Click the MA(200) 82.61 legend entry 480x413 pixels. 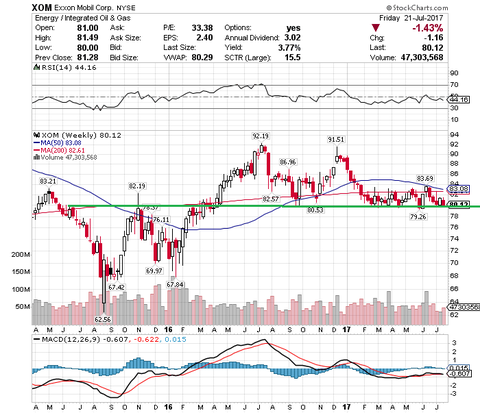coord(59,150)
